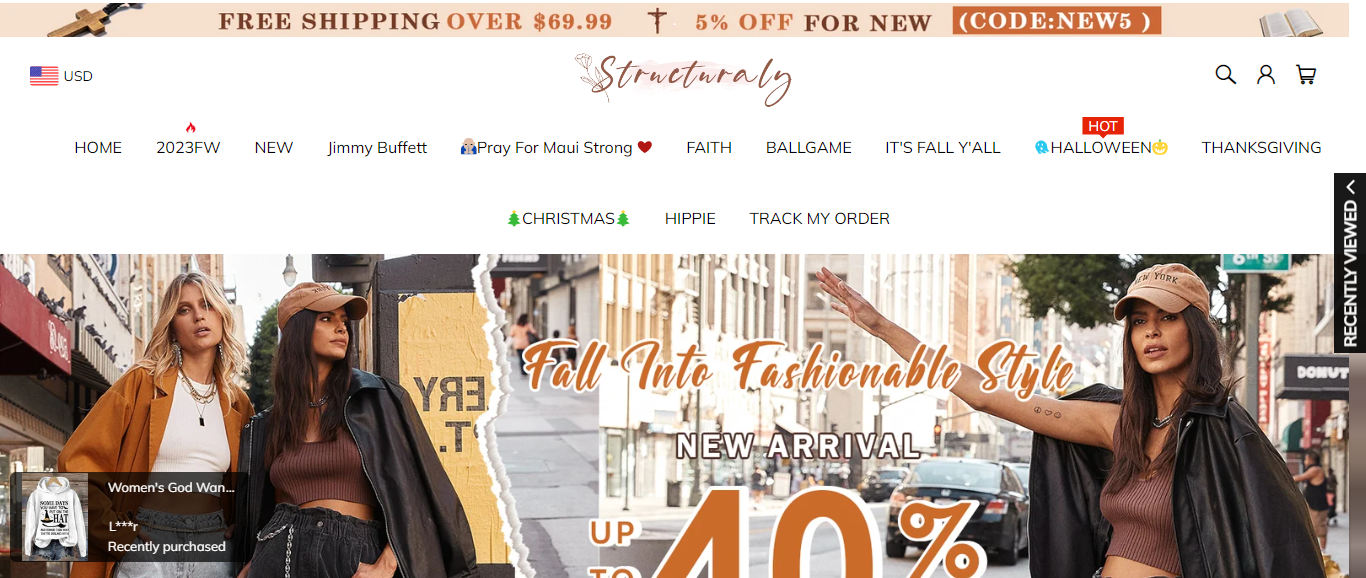Open the 2023FW menu item
Image resolution: width=1366 pixels, height=578 pixels.
188,148
